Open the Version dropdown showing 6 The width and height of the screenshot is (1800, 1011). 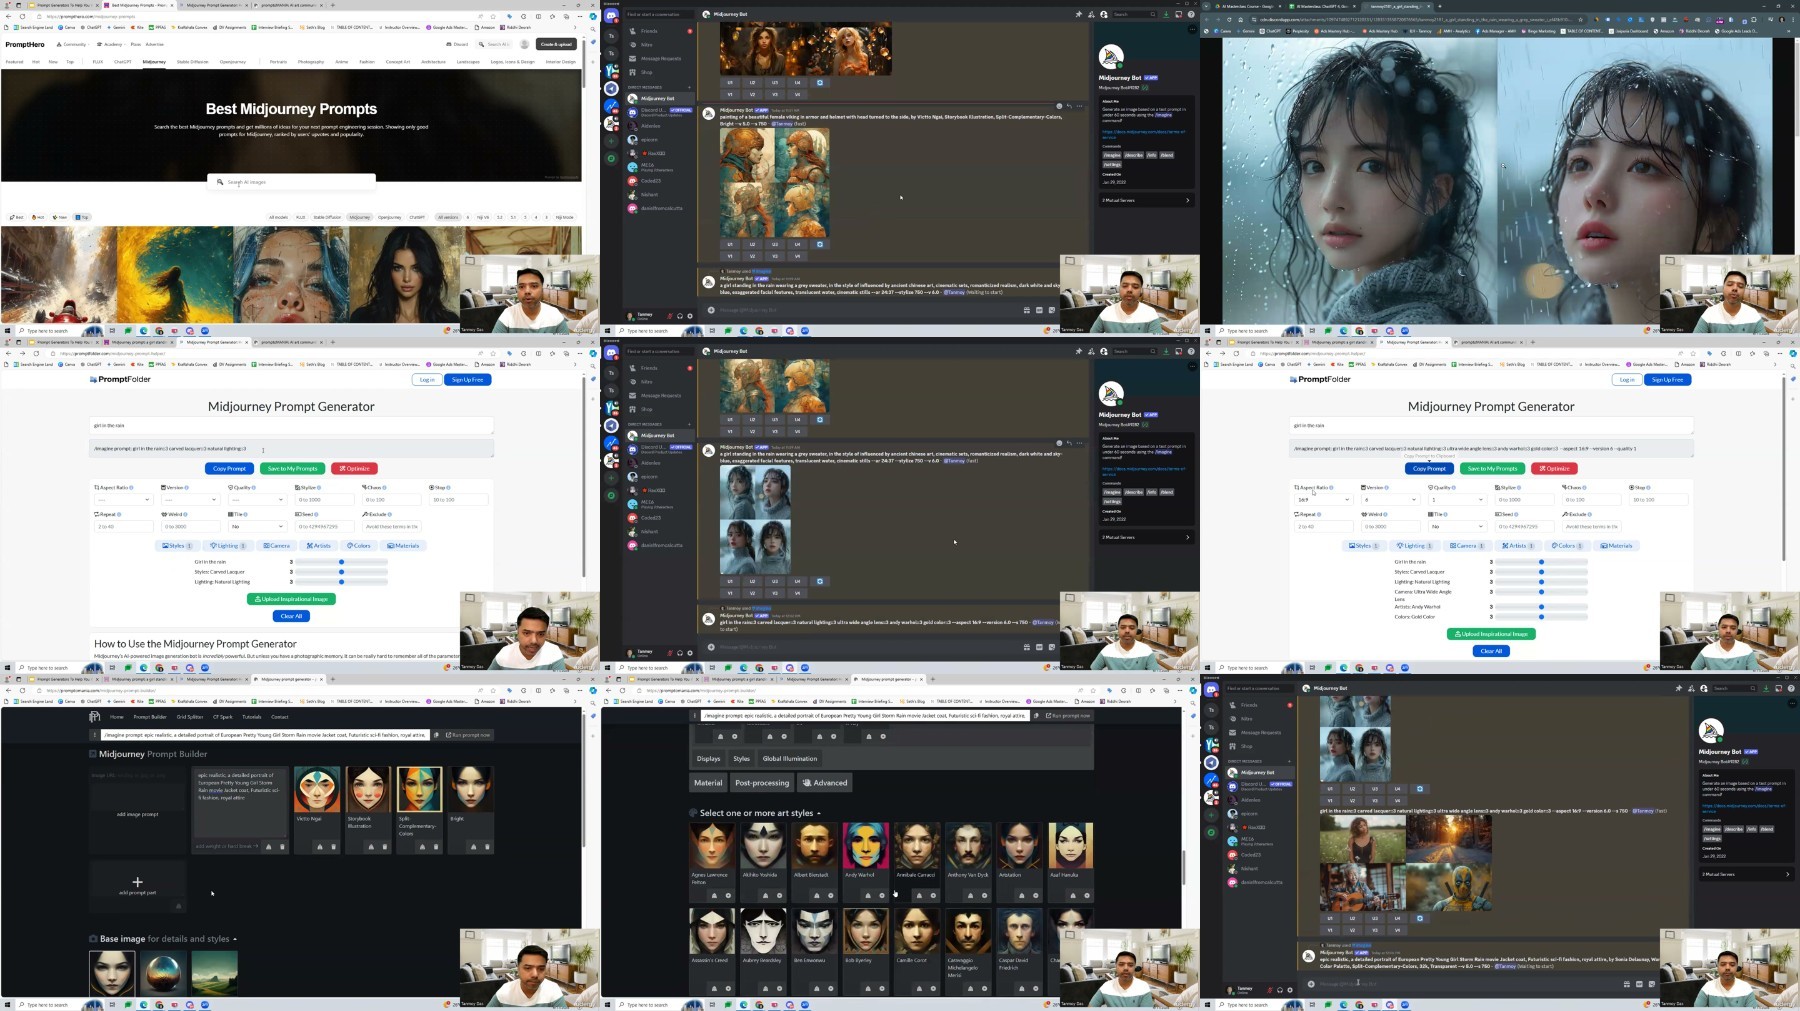click(x=1392, y=499)
